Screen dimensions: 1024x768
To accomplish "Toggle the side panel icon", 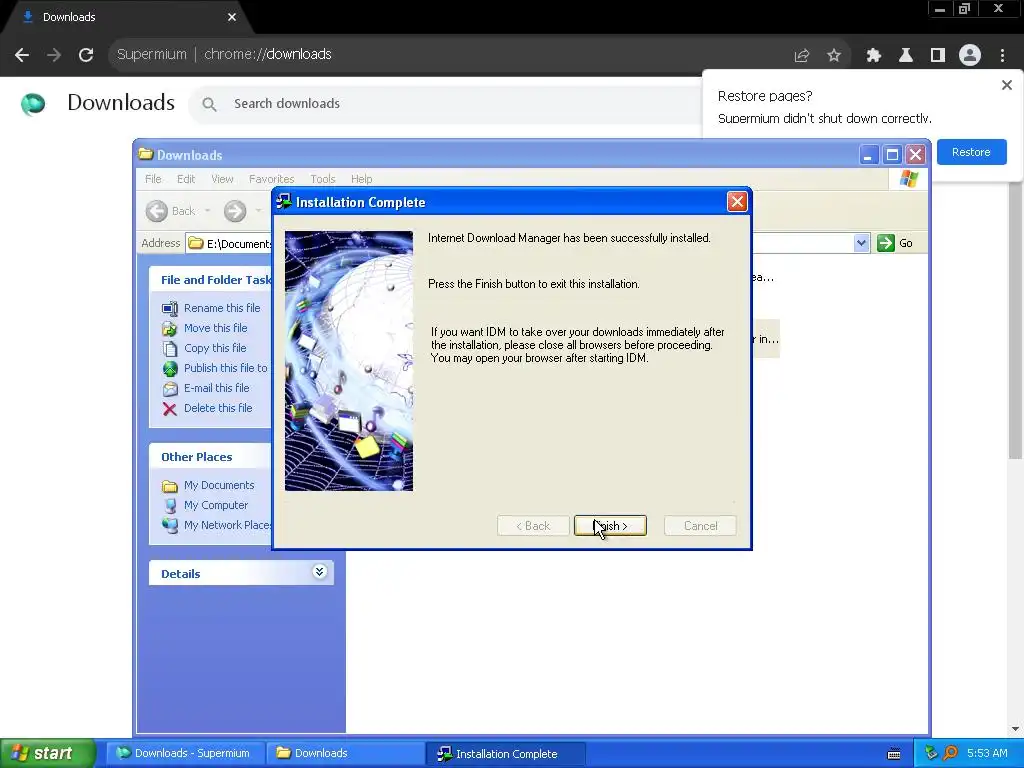I will [x=938, y=56].
